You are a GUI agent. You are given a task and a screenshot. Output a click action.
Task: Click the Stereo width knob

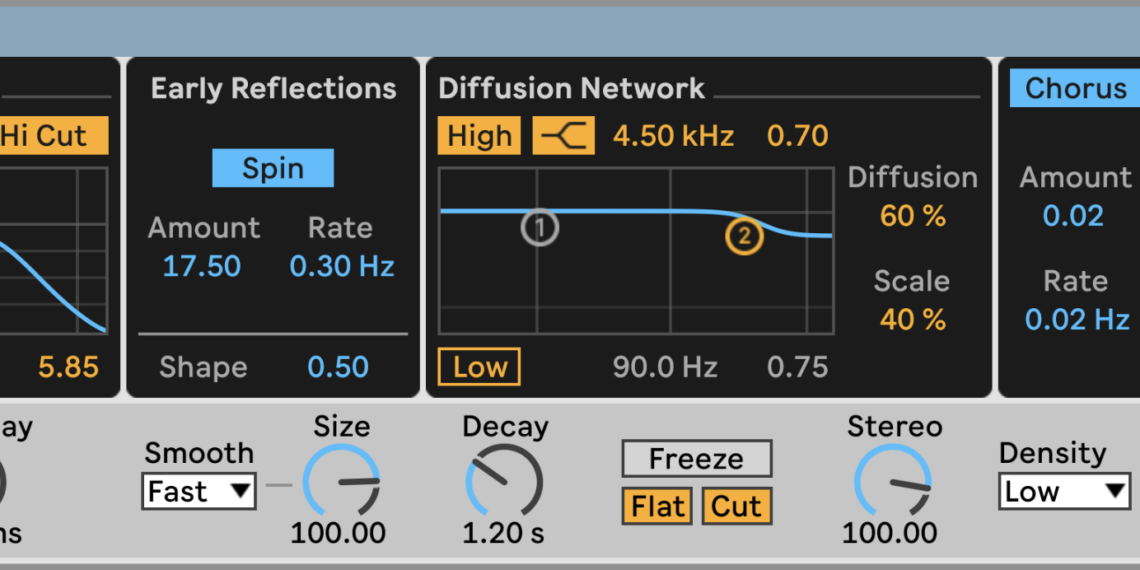893,481
